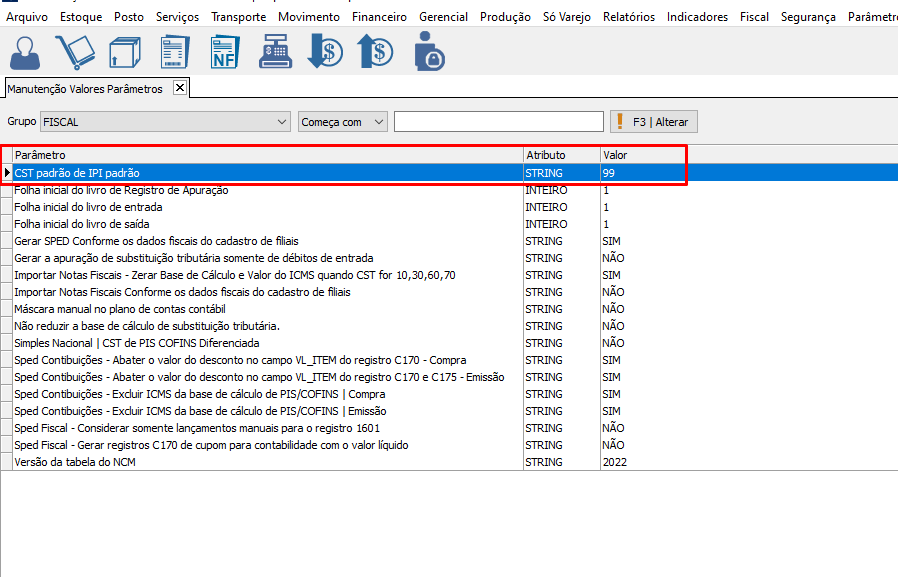Click the package box toolbar icon
Screen dimensions: 898x577
click(x=124, y=51)
